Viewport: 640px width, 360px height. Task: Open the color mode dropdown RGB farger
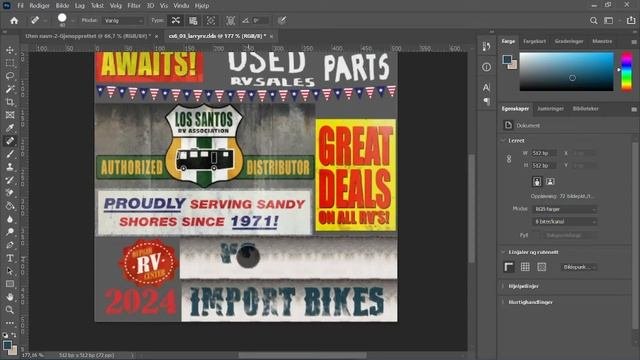click(565, 209)
